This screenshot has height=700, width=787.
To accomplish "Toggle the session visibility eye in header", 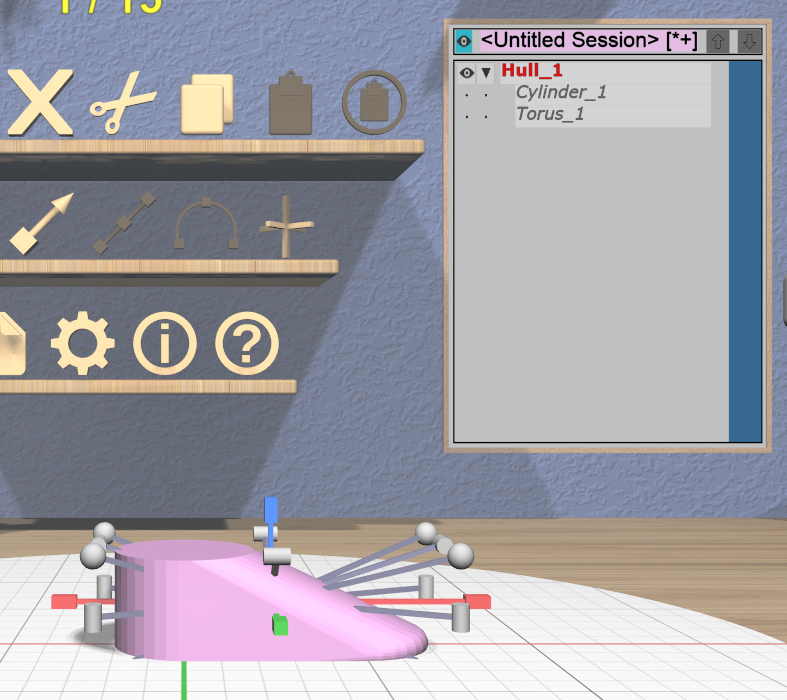I will [463, 41].
